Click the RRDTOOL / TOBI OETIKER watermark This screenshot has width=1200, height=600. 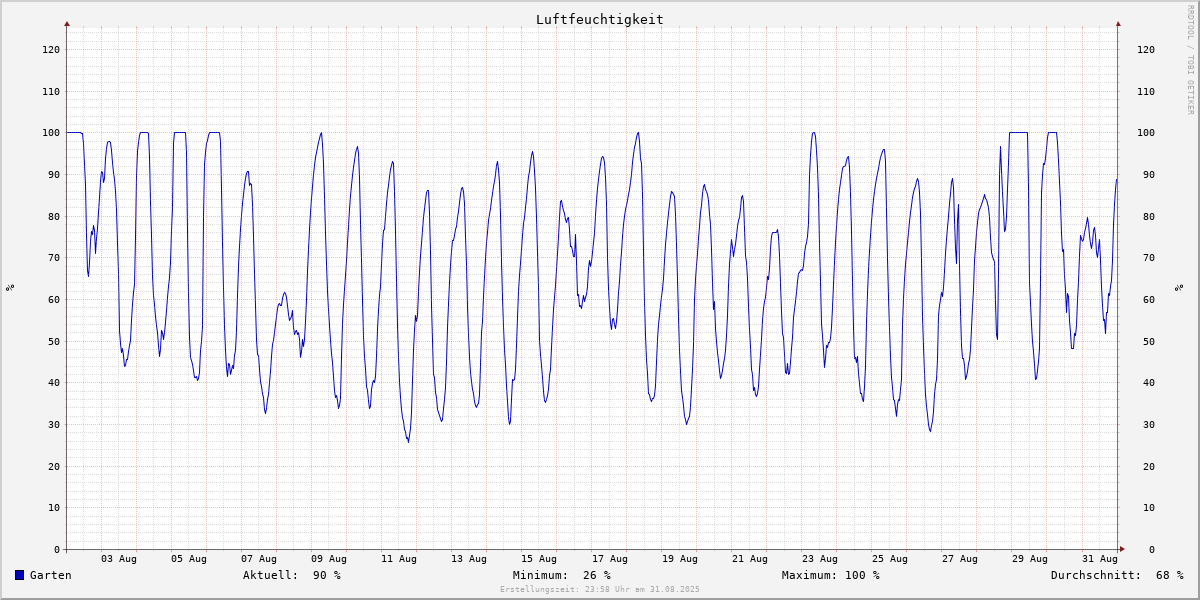click(1190, 59)
